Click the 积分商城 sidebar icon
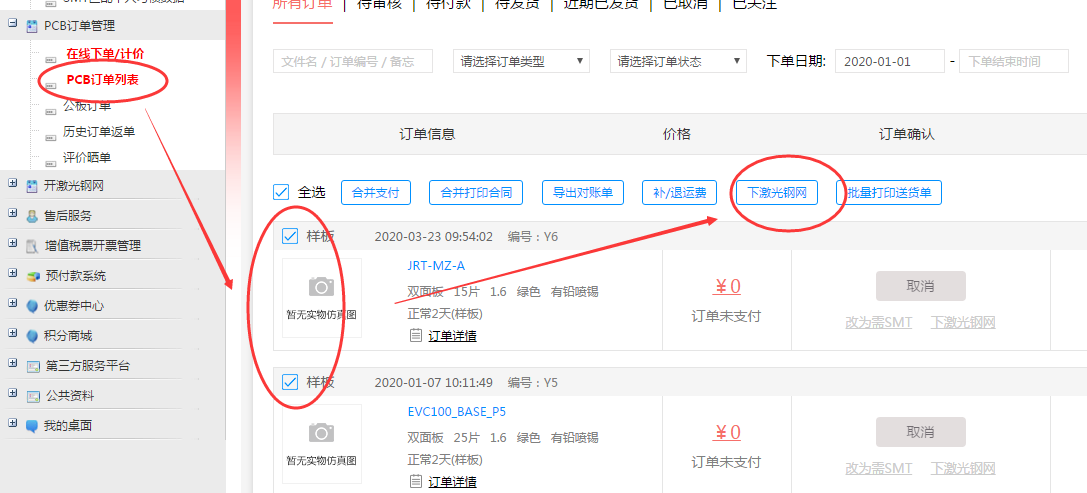 pyautogui.click(x=33, y=336)
